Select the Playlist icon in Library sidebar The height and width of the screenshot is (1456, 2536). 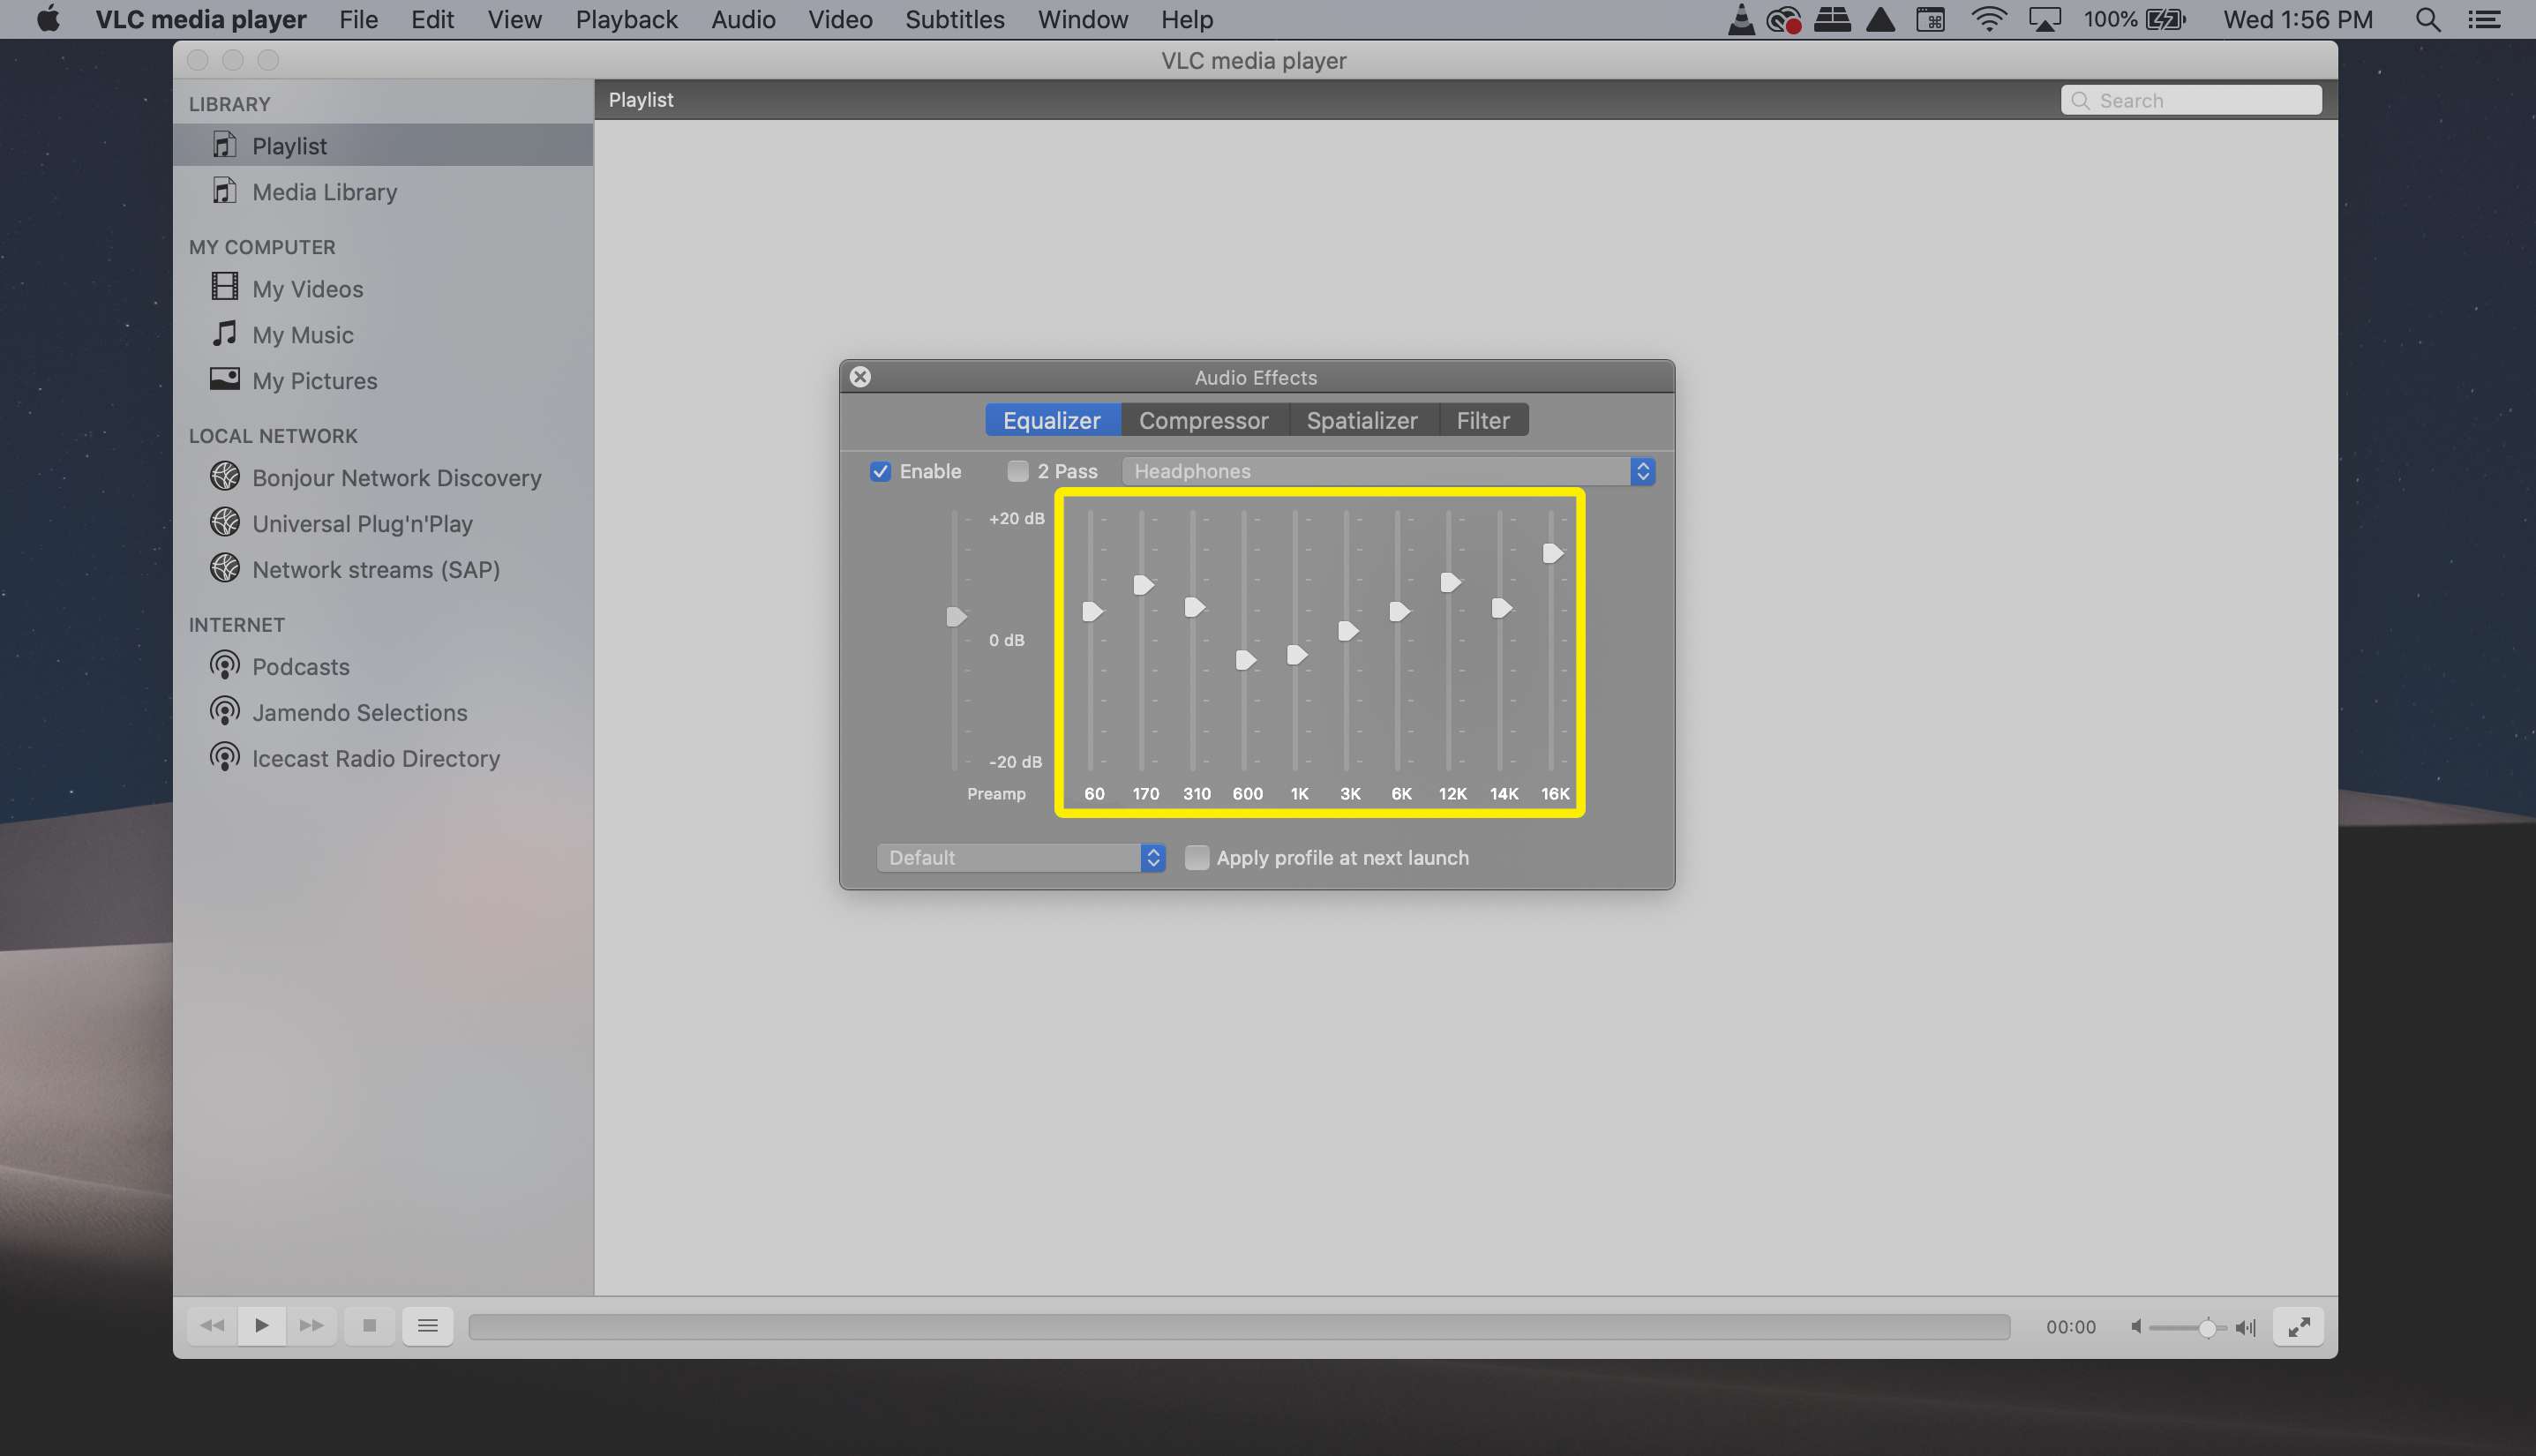tap(225, 145)
